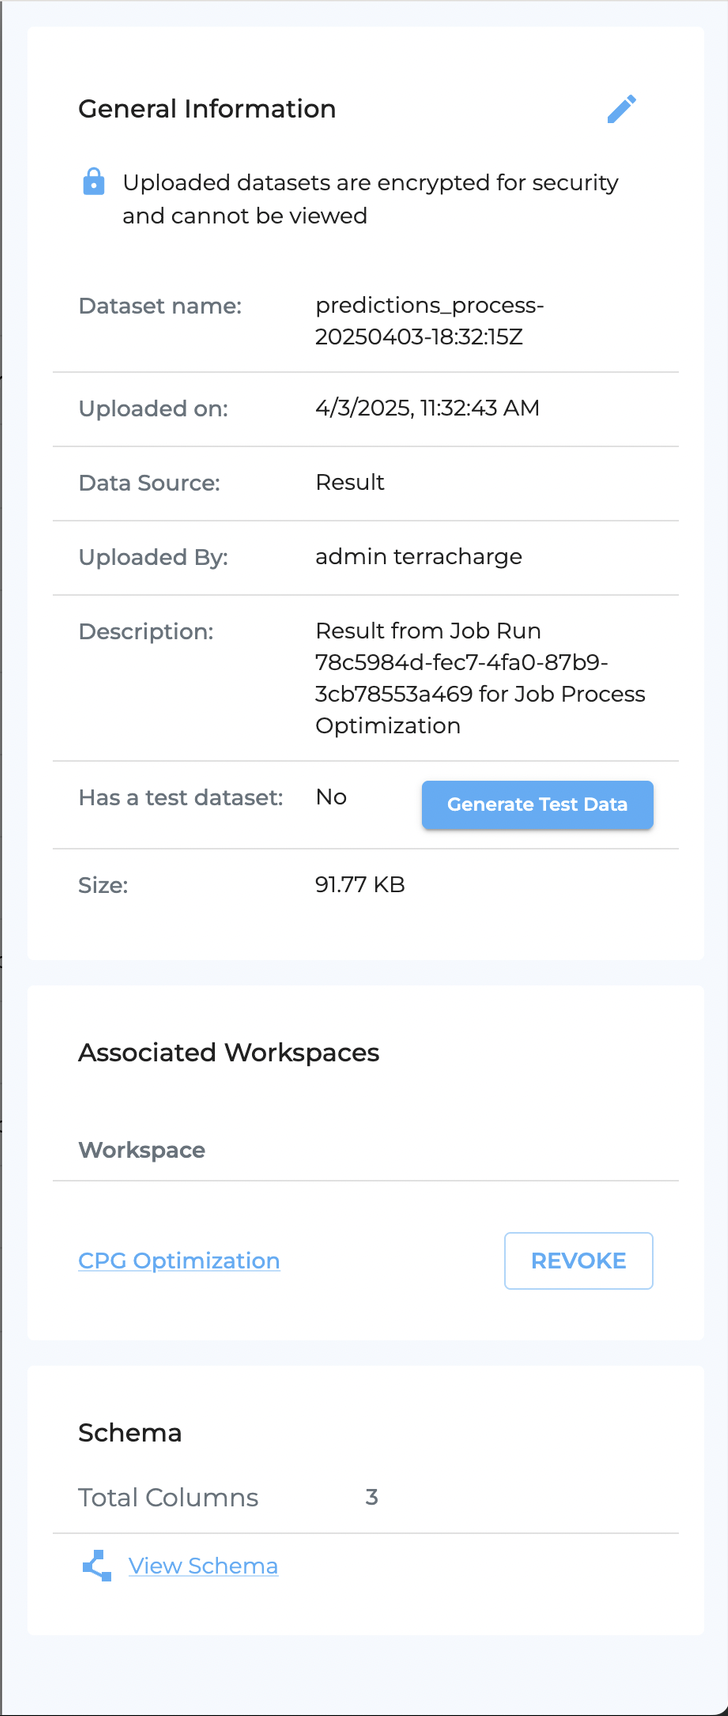Click the Workspace column header
Viewport: 728px width, 1716px height.
coord(142,1150)
